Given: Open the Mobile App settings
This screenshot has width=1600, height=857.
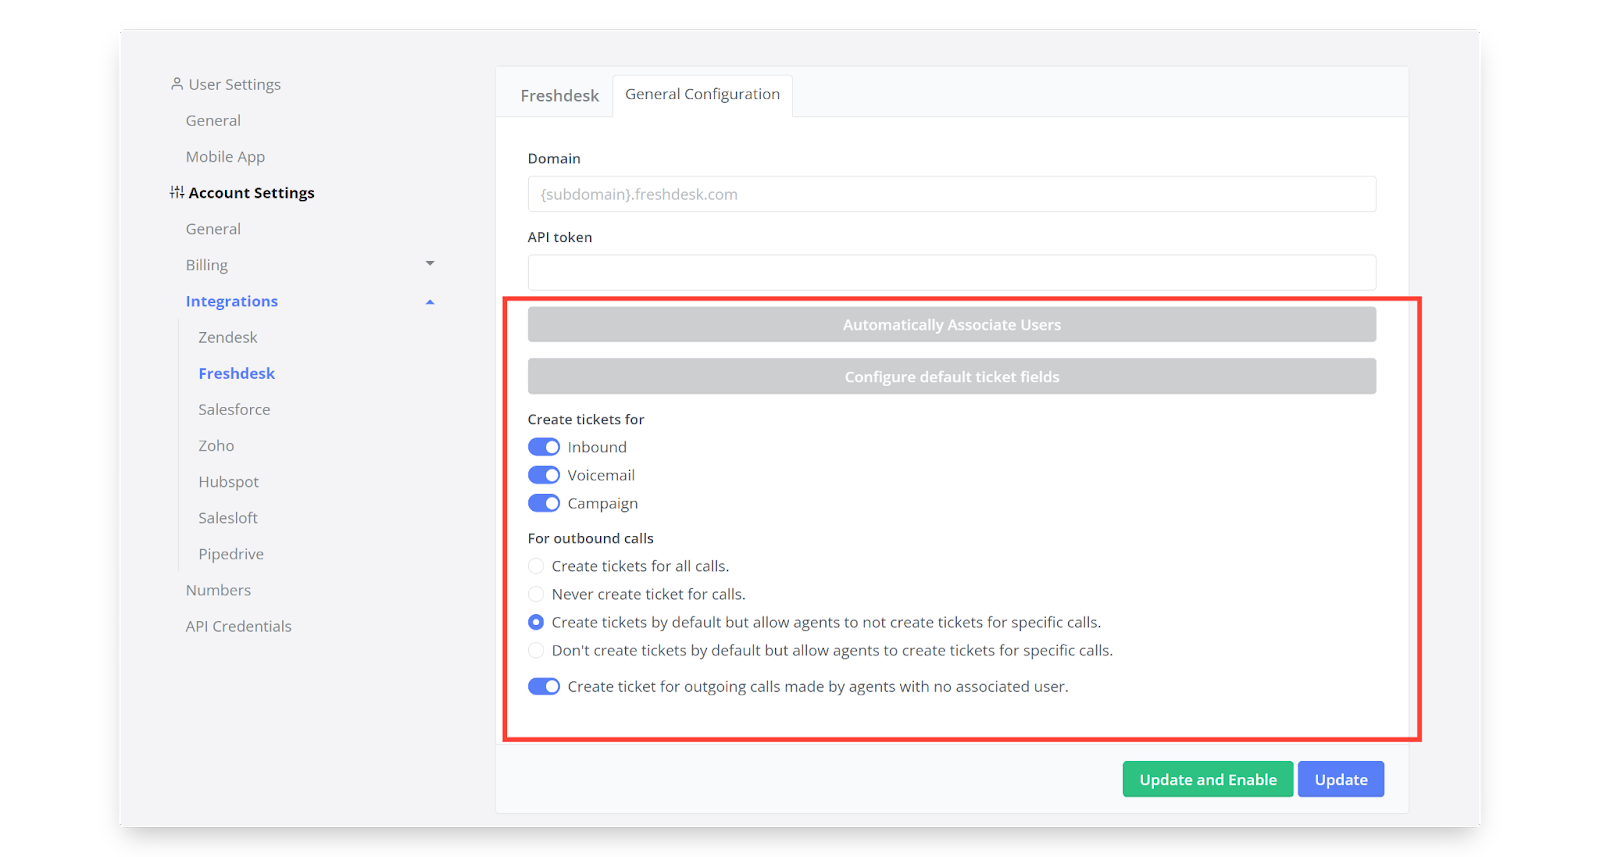Looking at the screenshot, I should 225,156.
